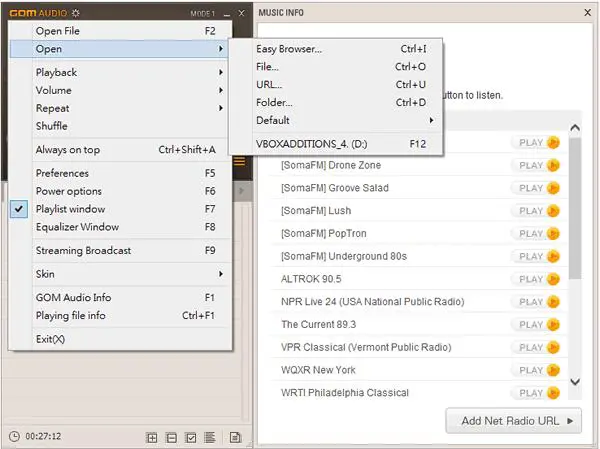600x449 pixels.
Task: Toggle Shuffle in the menu
Action: tap(121, 126)
